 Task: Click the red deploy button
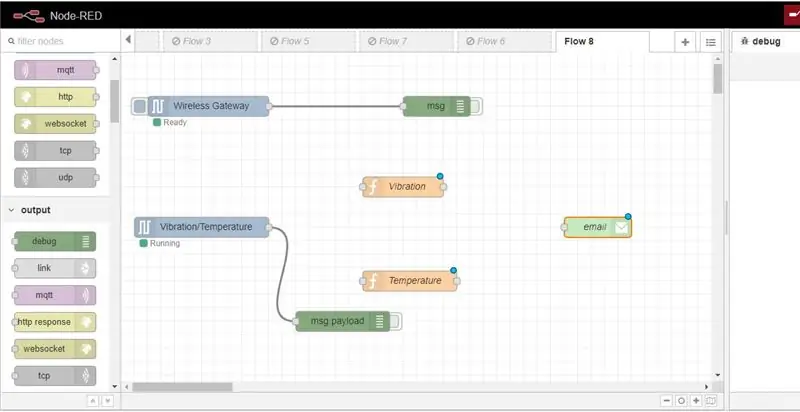click(x=792, y=15)
